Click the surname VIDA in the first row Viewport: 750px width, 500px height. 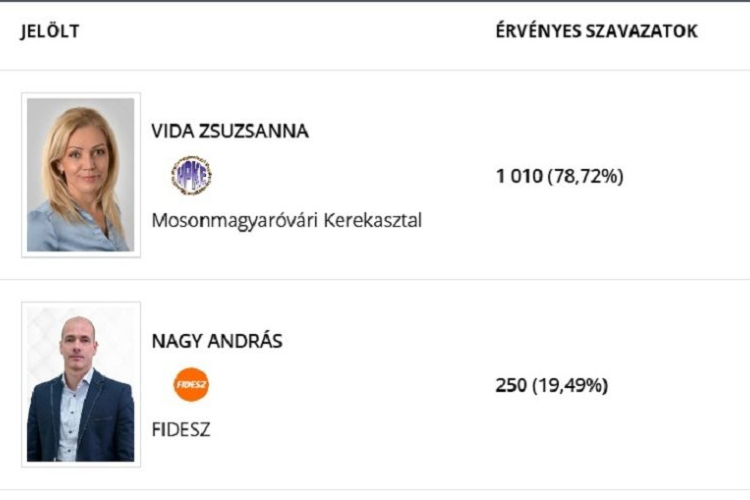tap(171, 132)
